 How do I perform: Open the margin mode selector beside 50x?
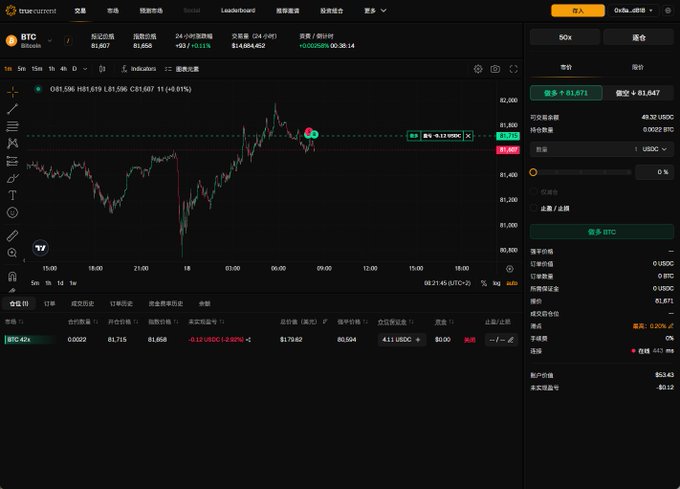point(639,38)
